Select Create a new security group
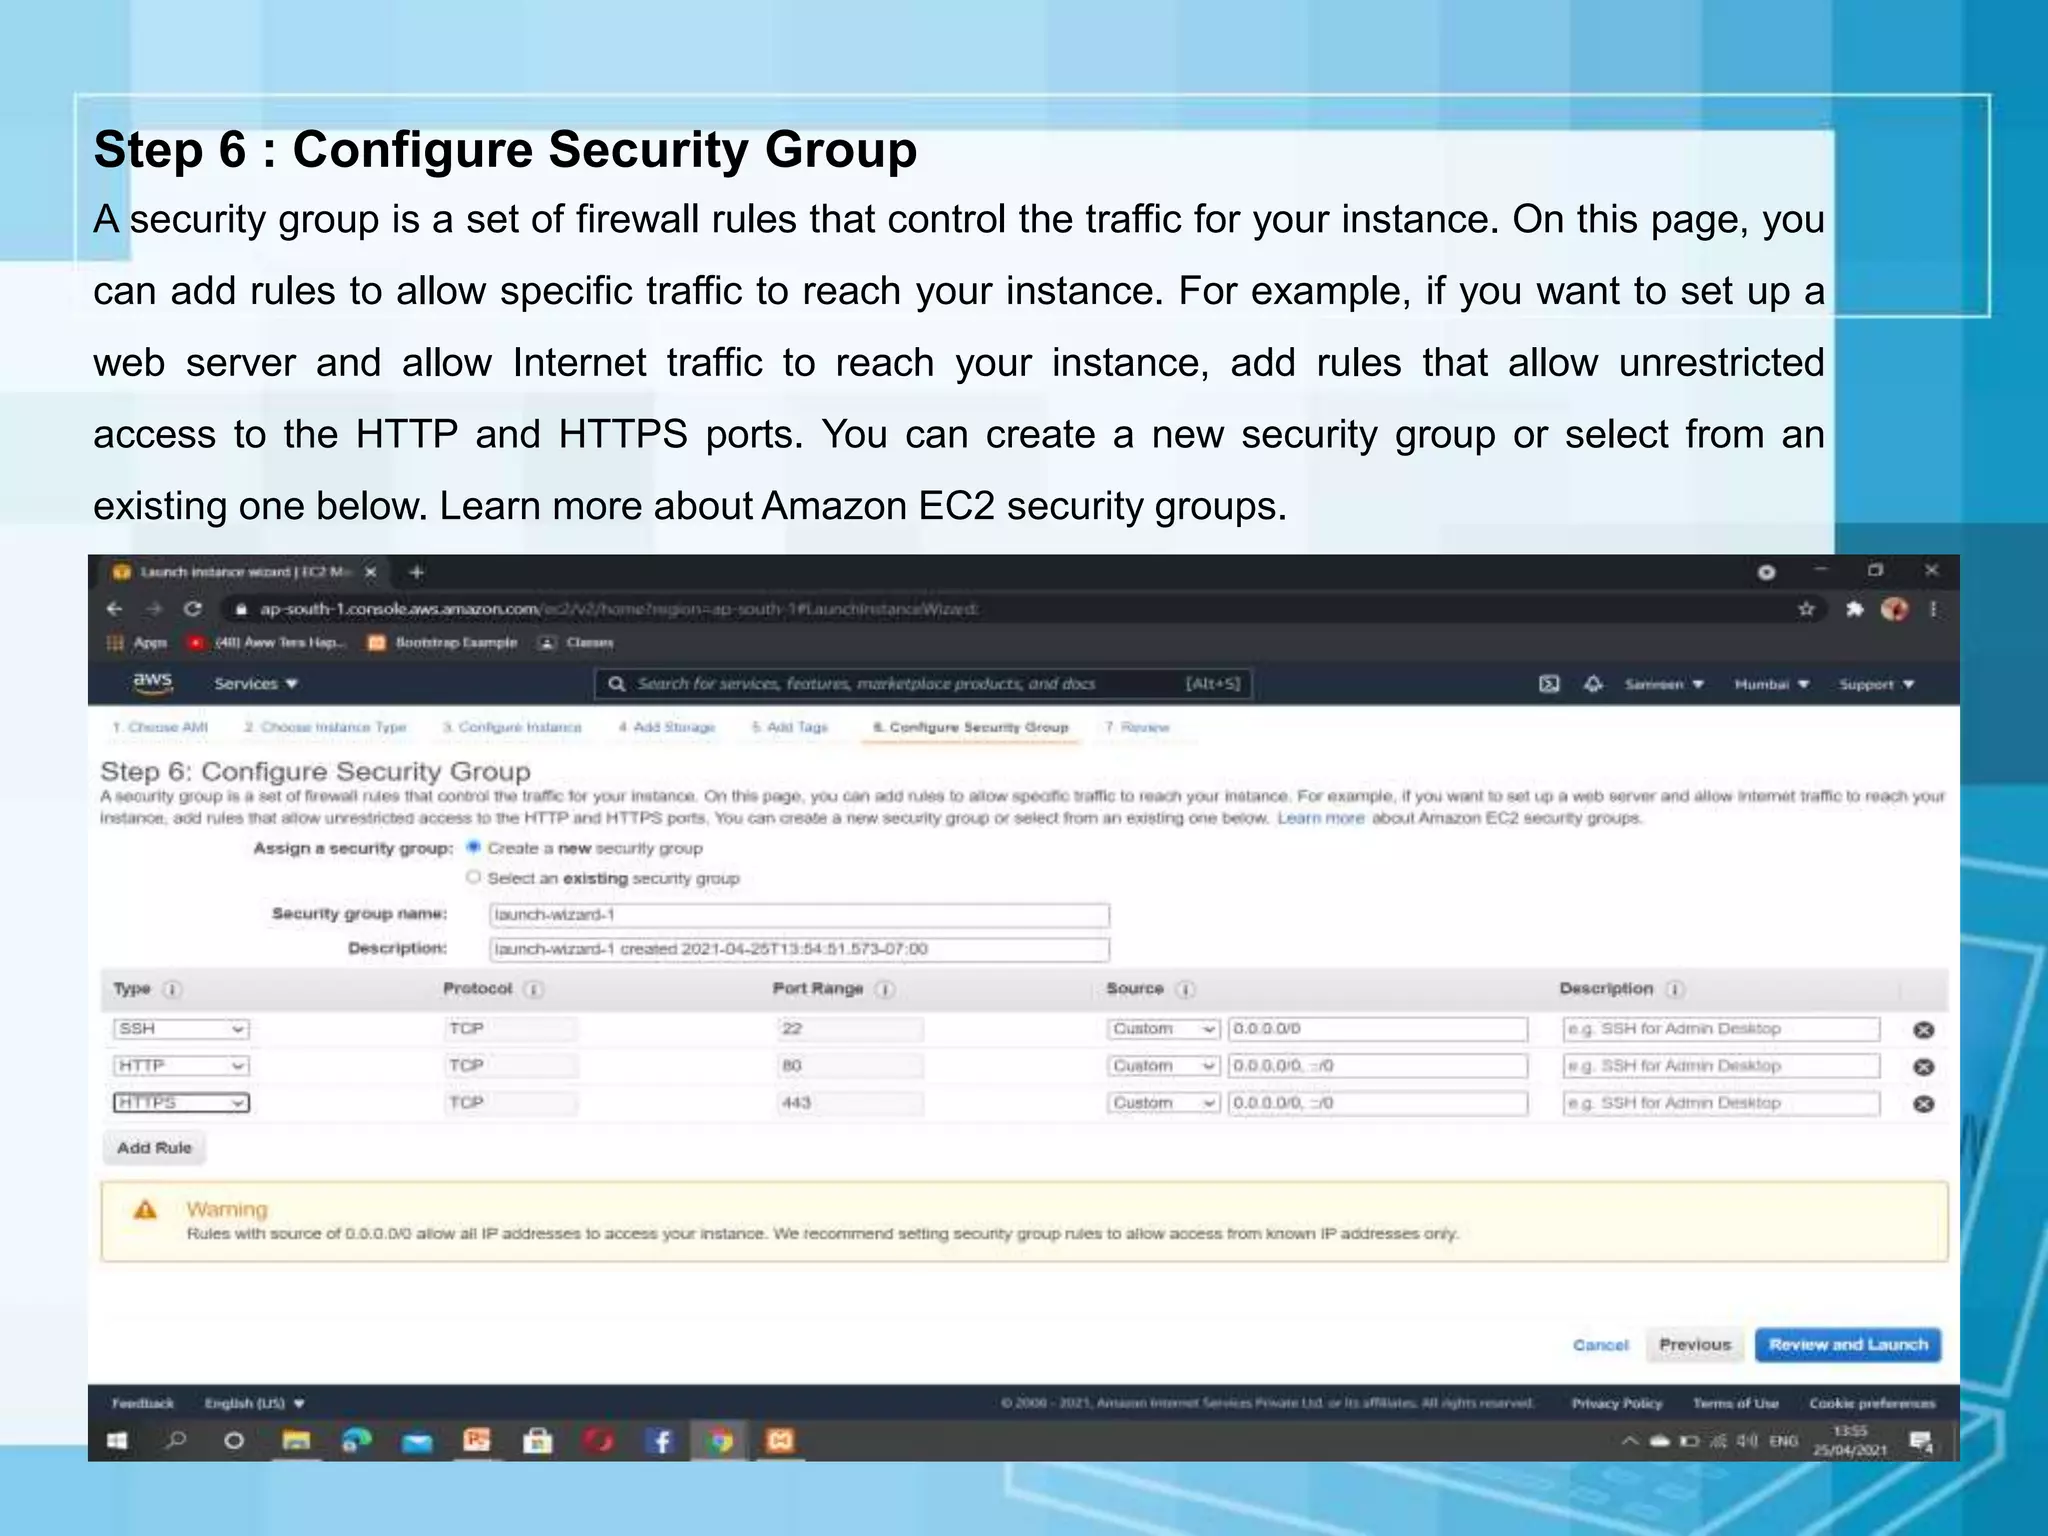2048x1536 pixels. [x=475, y=848]
